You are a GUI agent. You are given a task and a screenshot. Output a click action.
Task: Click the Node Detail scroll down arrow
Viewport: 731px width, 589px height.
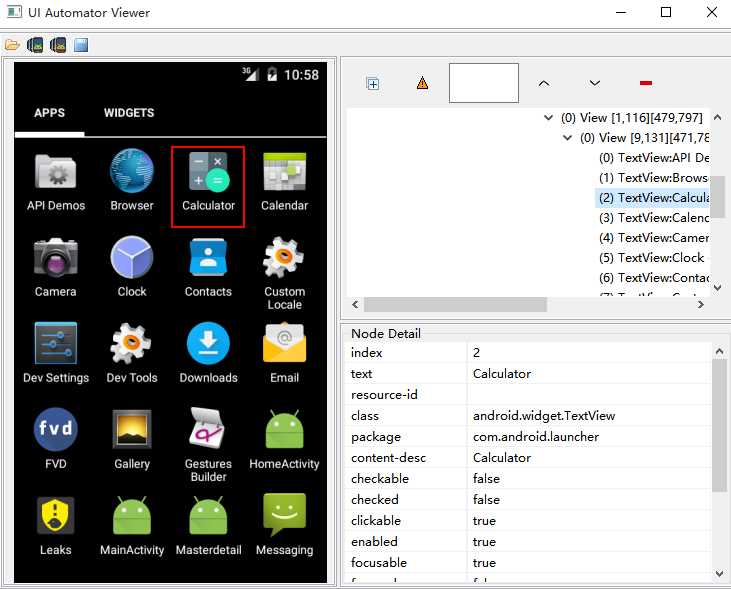click(x=719, y=573)
